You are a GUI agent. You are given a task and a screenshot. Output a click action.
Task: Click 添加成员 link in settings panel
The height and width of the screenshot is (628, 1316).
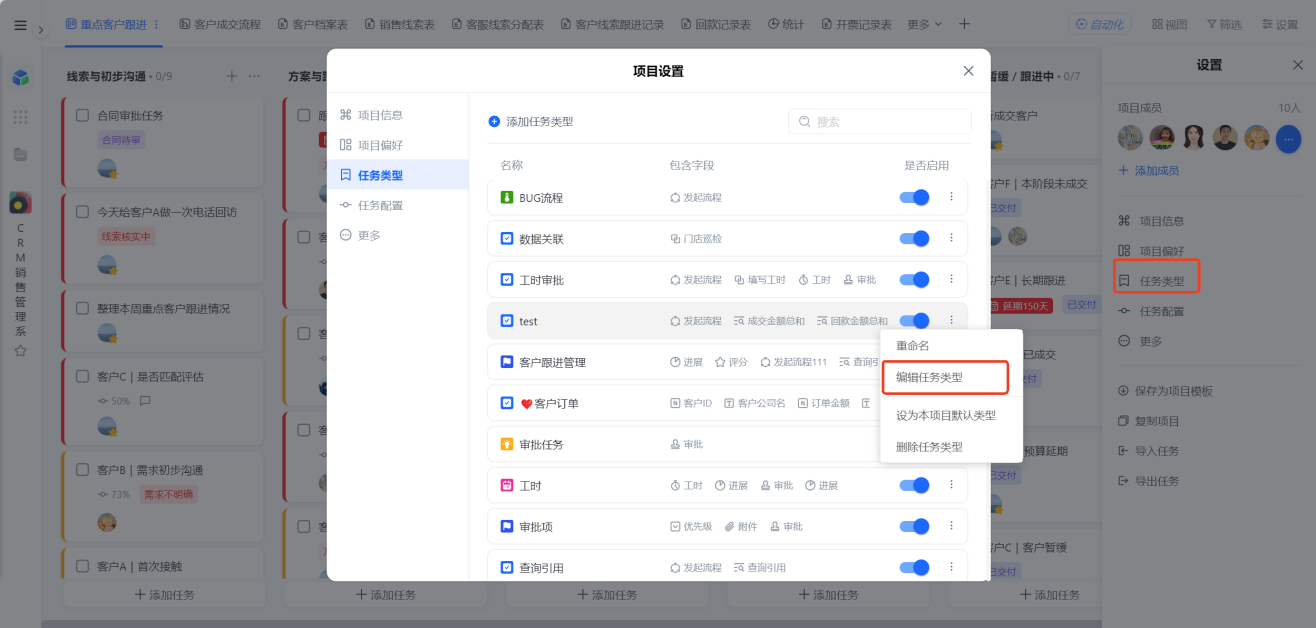[x=1148, y=171]
